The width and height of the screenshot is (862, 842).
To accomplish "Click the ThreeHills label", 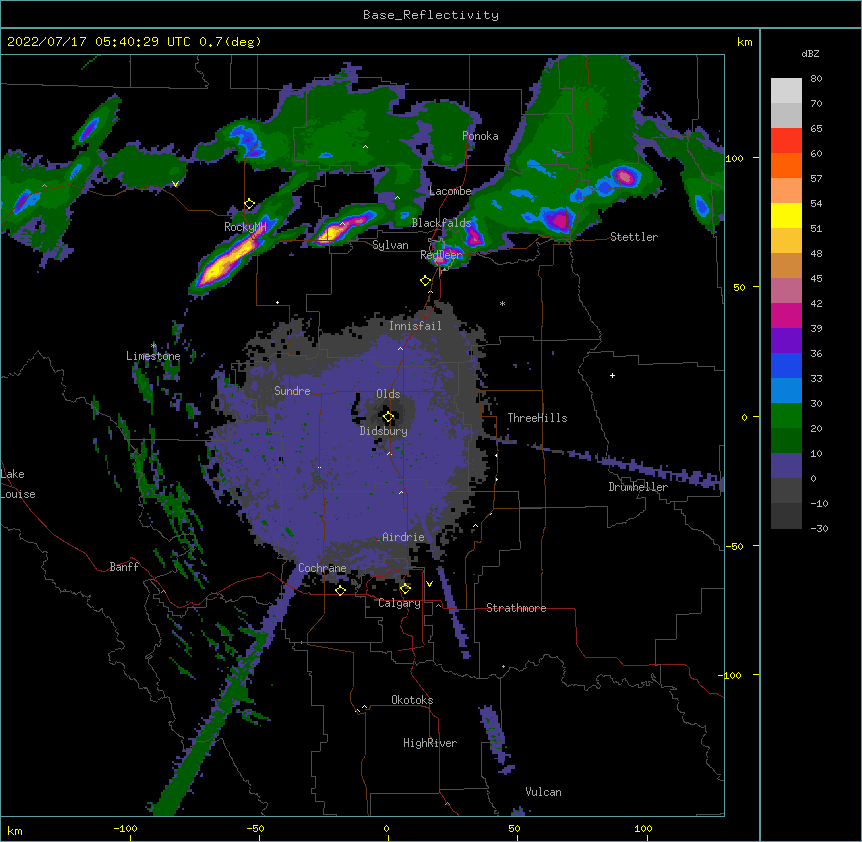I will tap(537, 418).
